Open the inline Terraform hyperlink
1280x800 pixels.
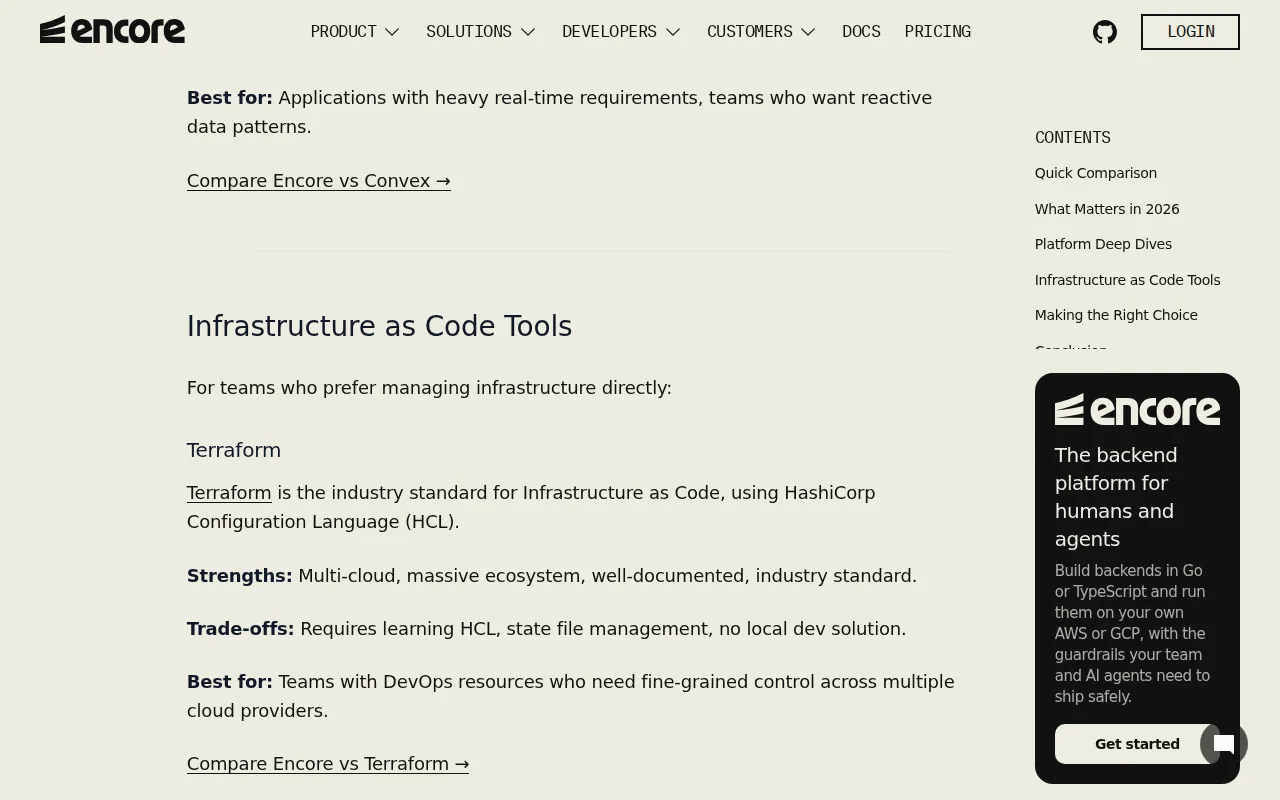pyautogui.click(x=229, y=493)
